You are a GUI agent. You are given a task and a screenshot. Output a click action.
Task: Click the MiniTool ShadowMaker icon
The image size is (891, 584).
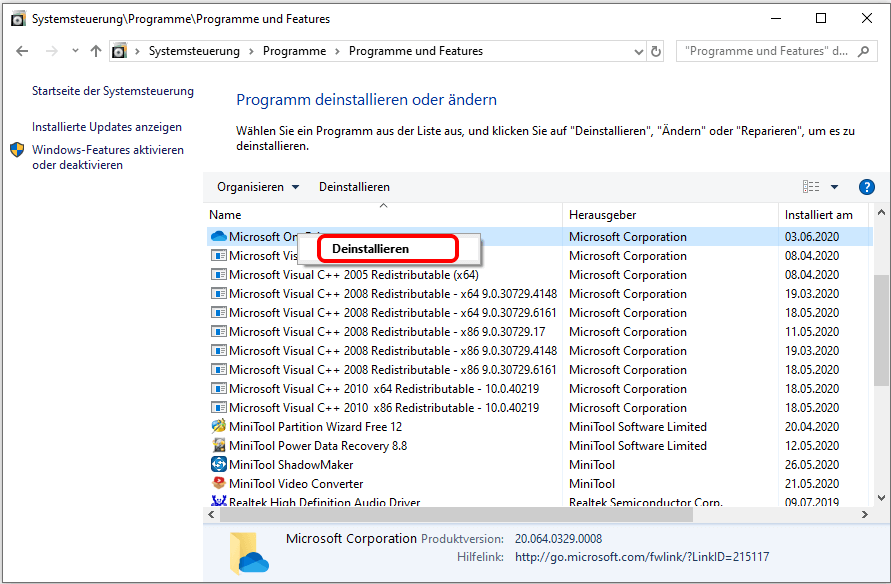click(x=218, y=464)
